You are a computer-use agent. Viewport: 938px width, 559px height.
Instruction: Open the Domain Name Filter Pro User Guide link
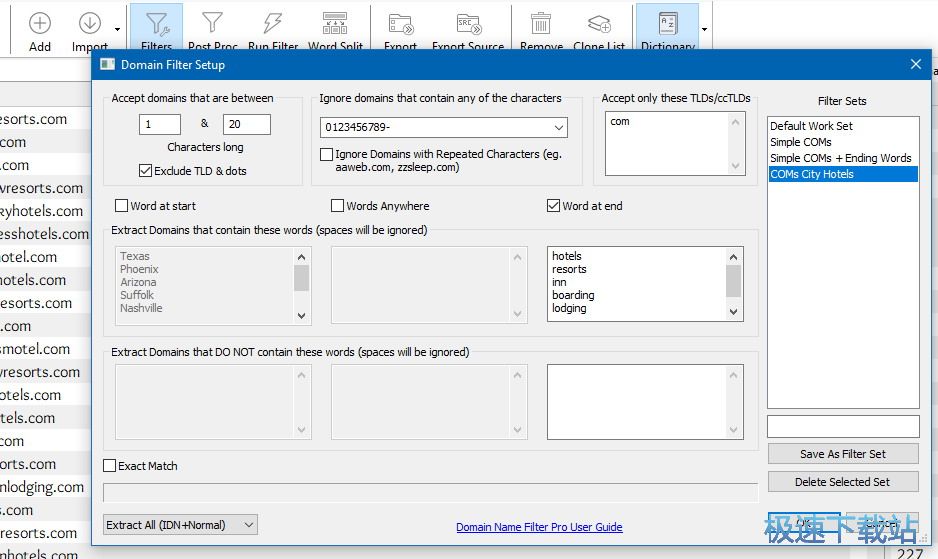(539, 527)
